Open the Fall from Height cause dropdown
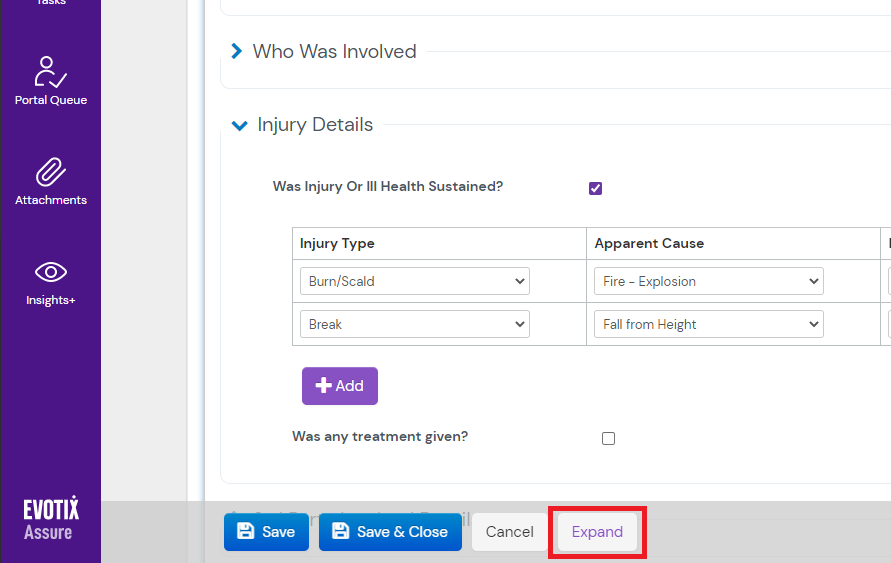The image size is (891, 563). (x=708, y=324)
